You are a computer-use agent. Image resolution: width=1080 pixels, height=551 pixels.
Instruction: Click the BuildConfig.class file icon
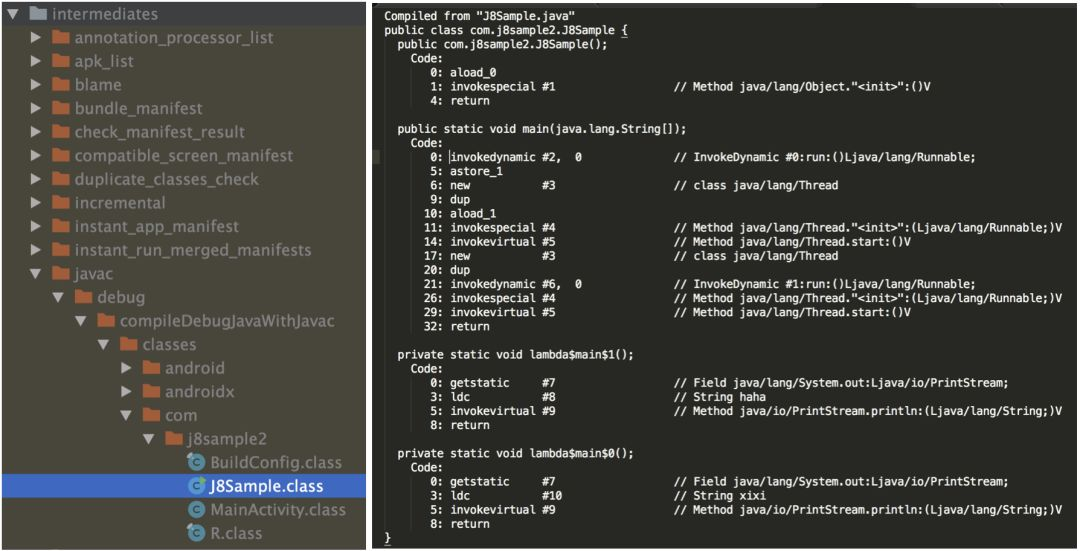click(x=196, y=462)
